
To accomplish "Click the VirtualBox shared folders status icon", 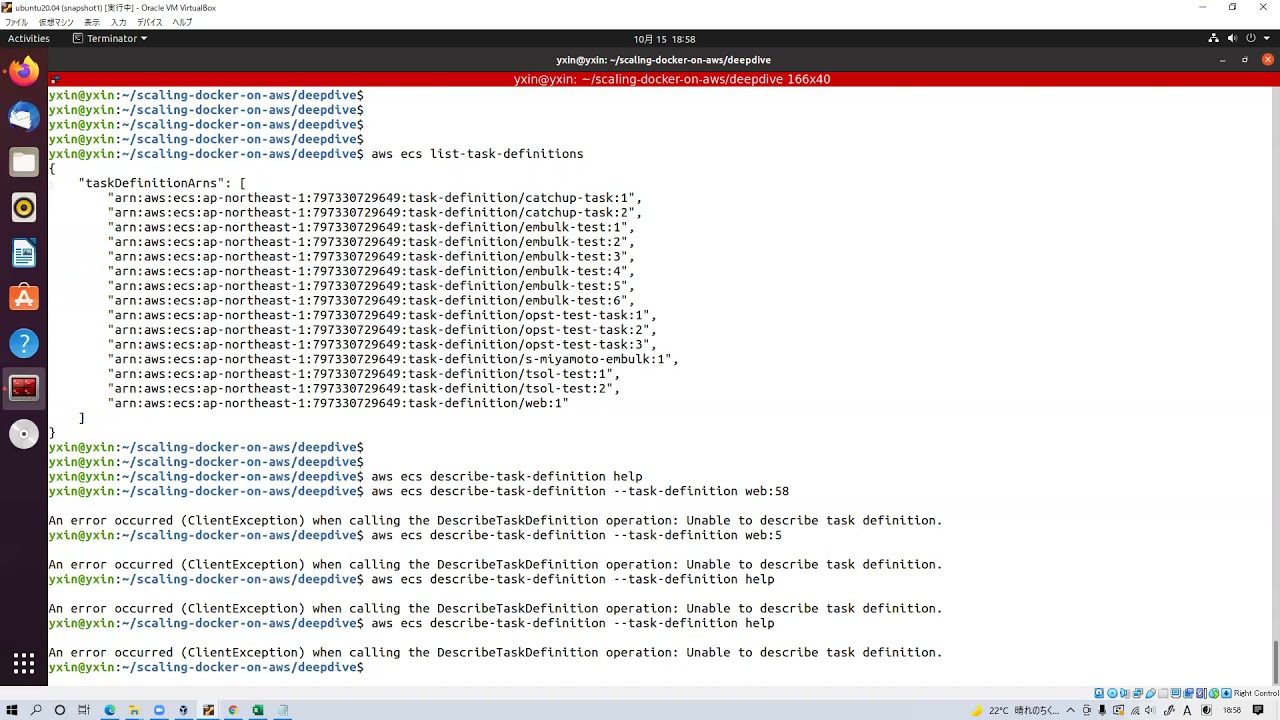I will [x=1163, y=693].
